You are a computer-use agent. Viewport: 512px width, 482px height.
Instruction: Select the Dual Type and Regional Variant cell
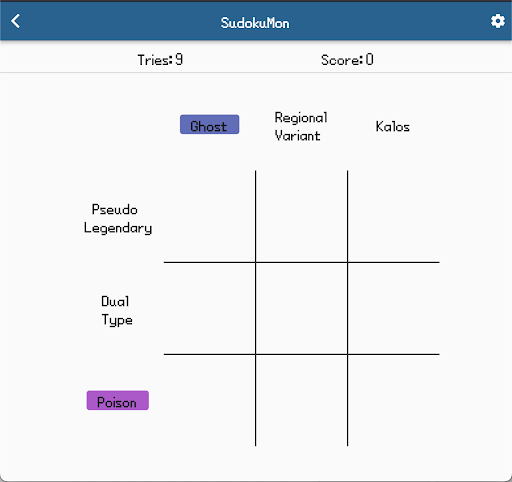tap(301, 308)
